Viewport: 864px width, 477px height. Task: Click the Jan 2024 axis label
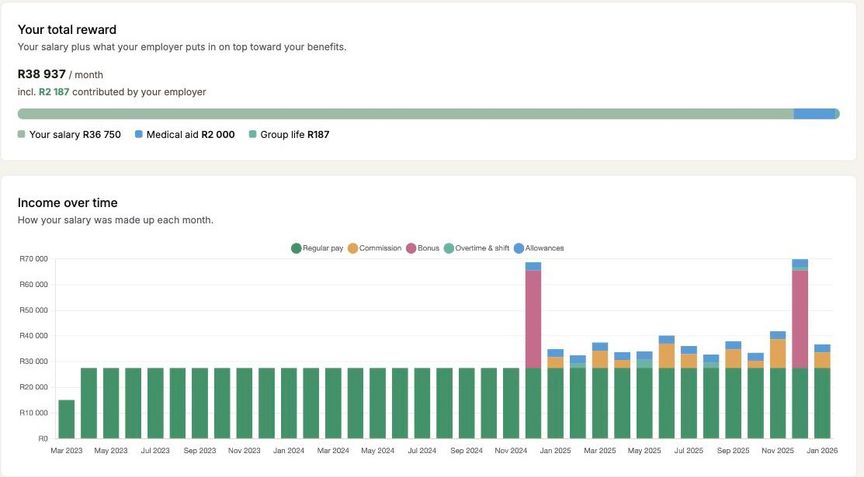(x=289, y=451)
